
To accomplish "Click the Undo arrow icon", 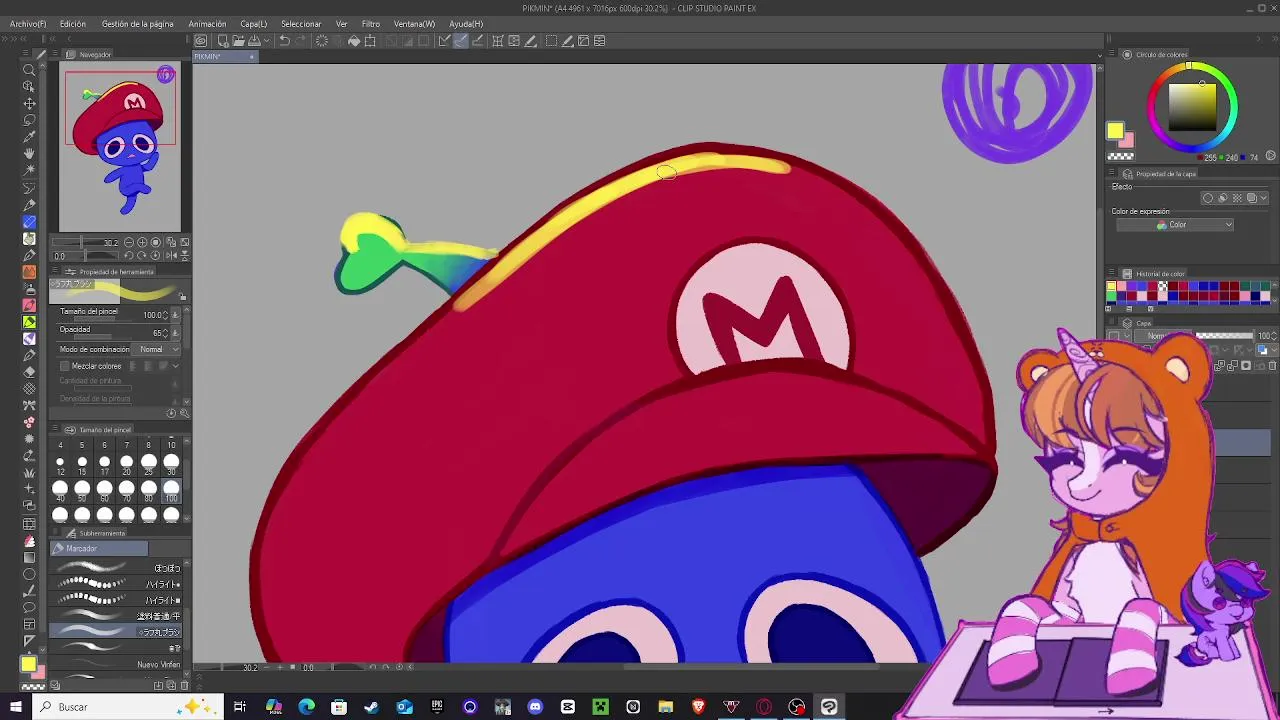I will click(284, 41).
